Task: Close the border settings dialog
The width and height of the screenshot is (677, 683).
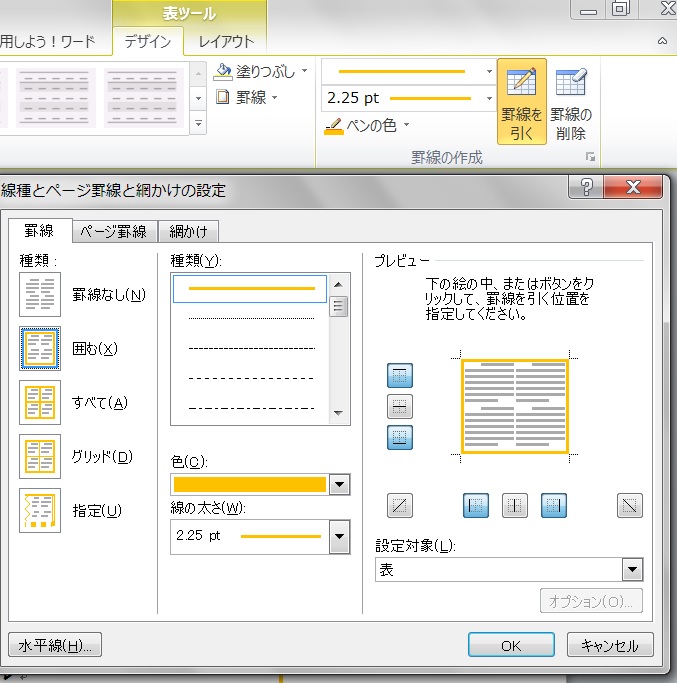Action: tap(633, 187)
